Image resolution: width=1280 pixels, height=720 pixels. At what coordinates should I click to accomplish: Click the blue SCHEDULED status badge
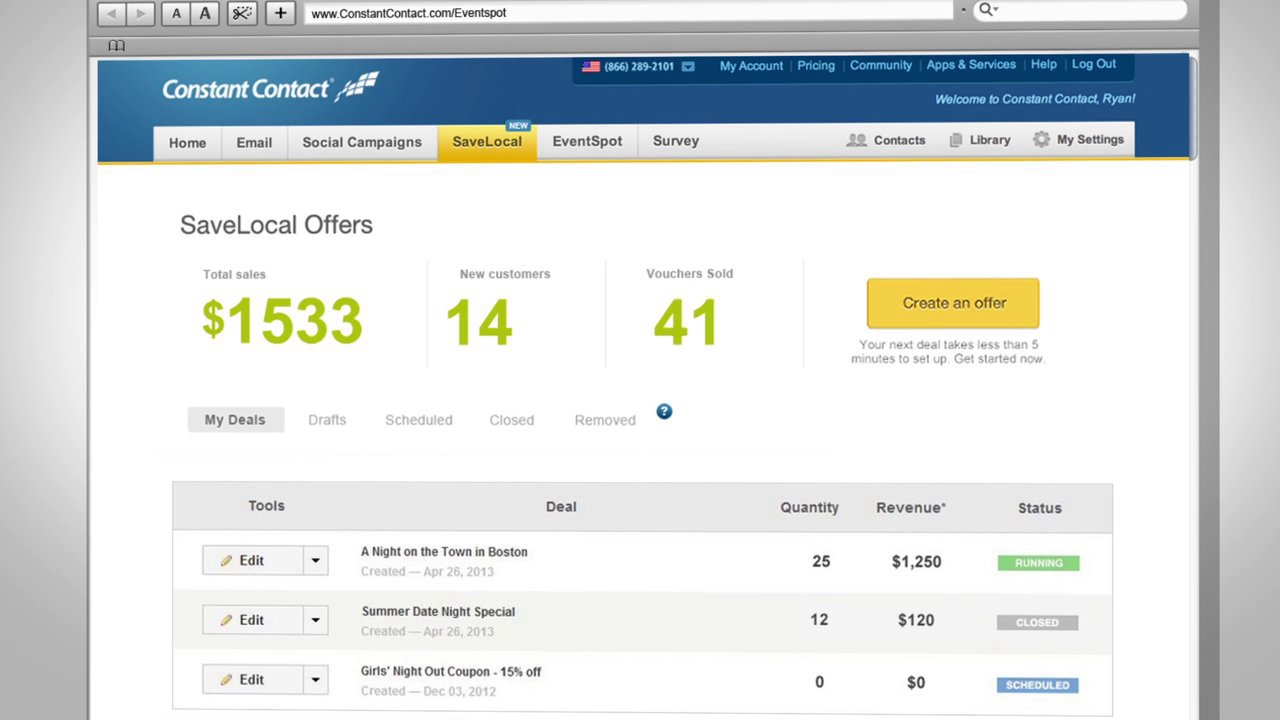(x=1038, y=685)
